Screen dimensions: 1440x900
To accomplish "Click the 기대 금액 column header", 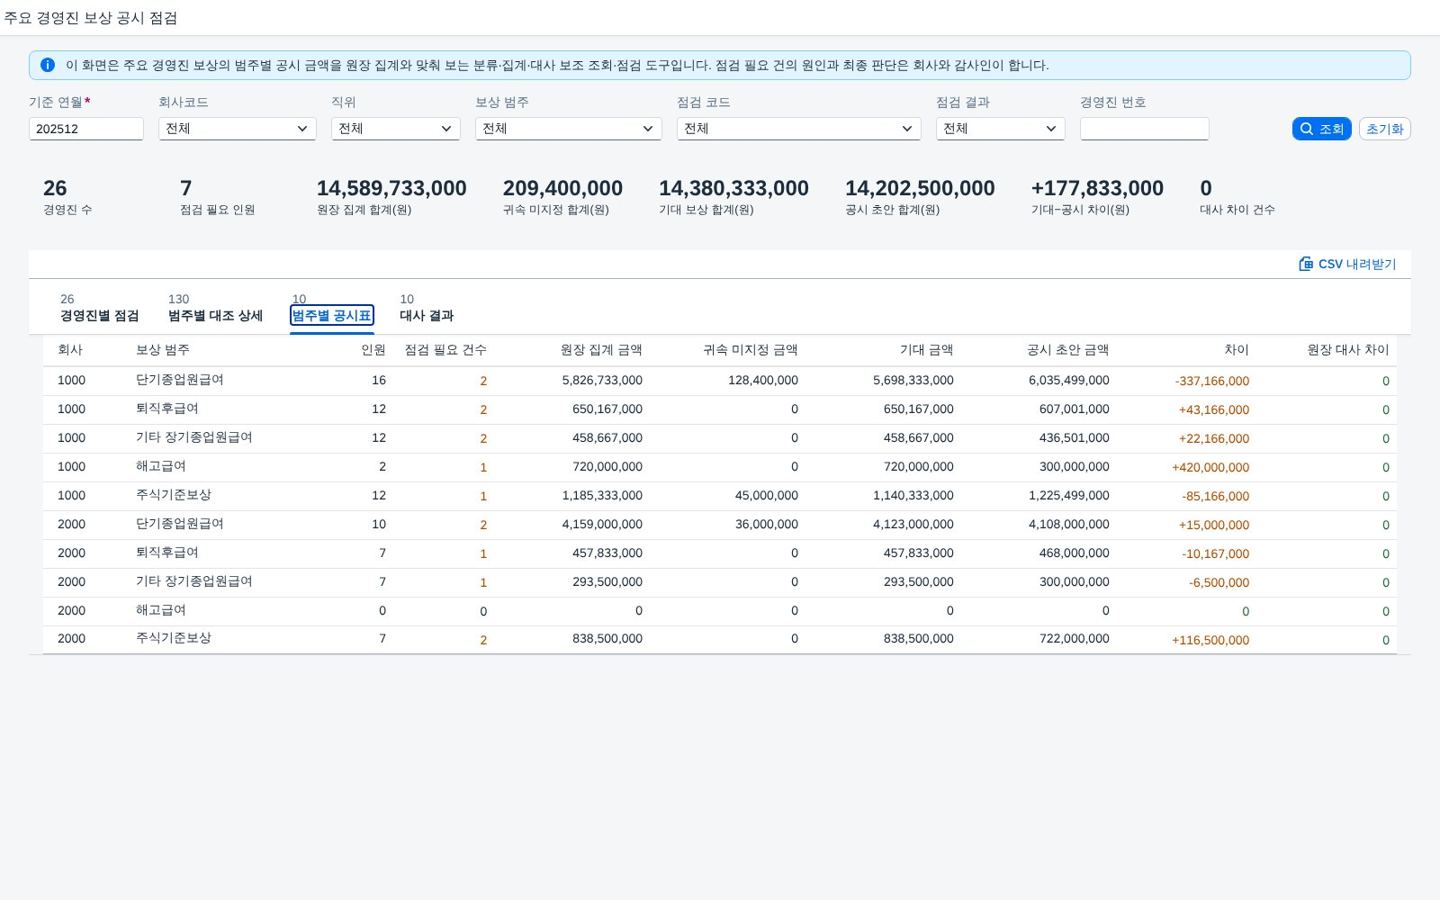I will pyautogui.click(x=926, y=350).
